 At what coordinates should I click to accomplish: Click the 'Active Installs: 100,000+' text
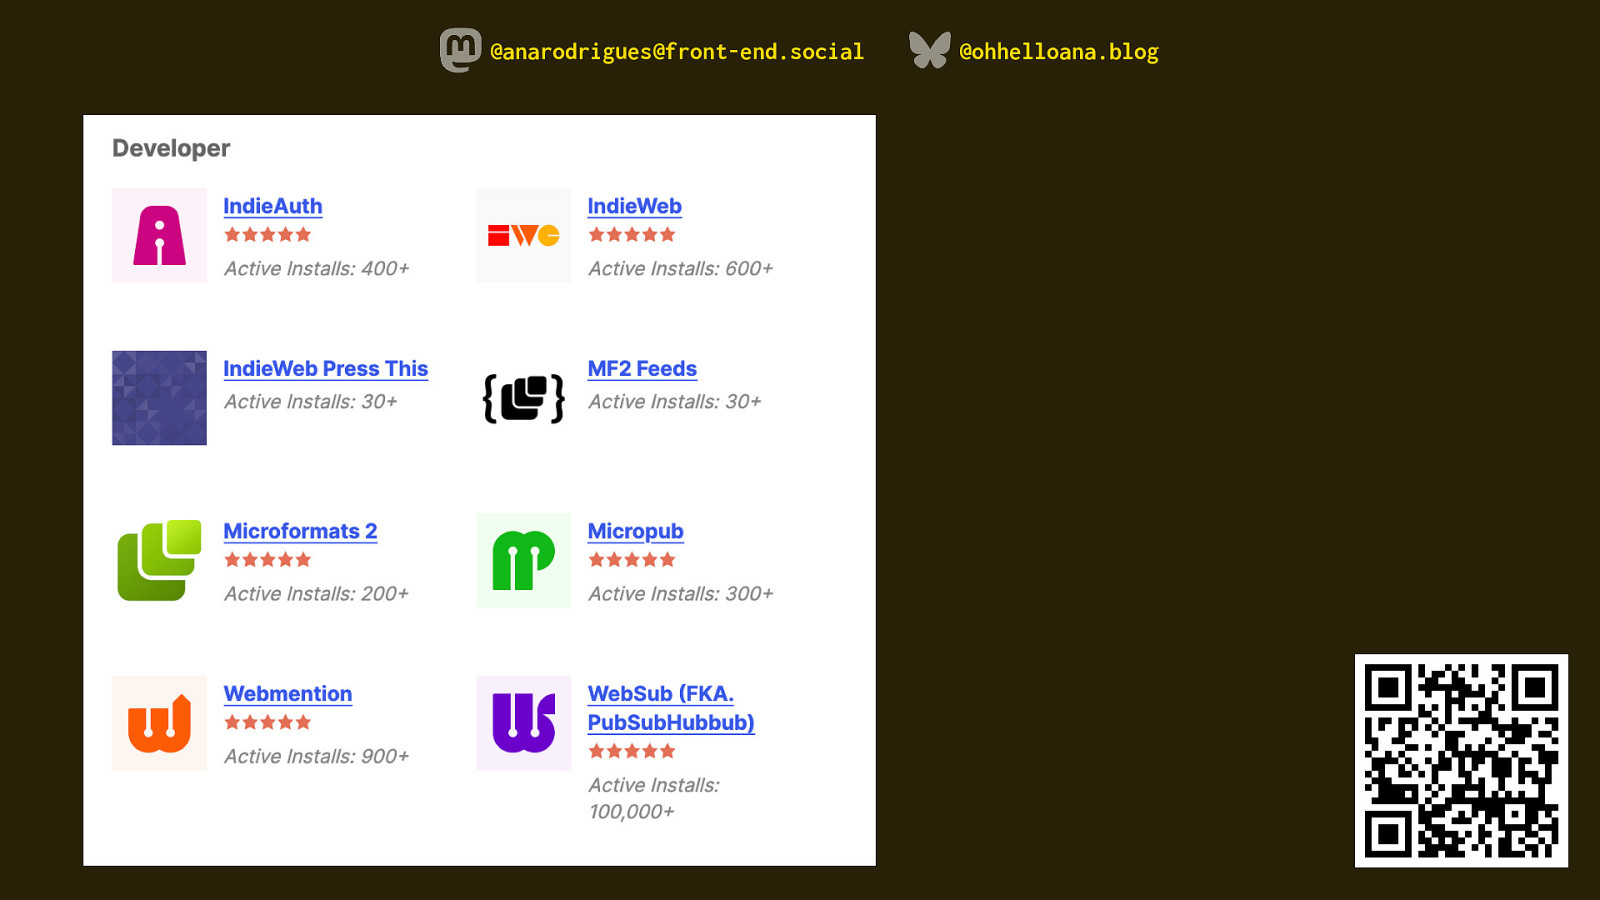pos(654,799)
